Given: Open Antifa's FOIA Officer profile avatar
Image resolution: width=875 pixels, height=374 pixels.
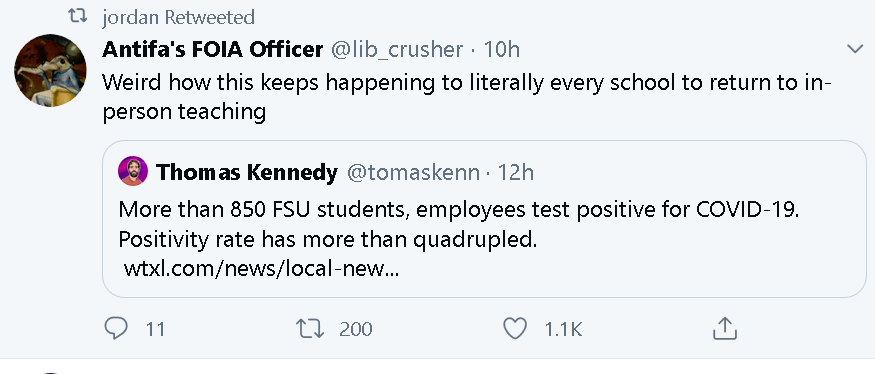Looking at the screenshot, I should click(x=50, y=70).
